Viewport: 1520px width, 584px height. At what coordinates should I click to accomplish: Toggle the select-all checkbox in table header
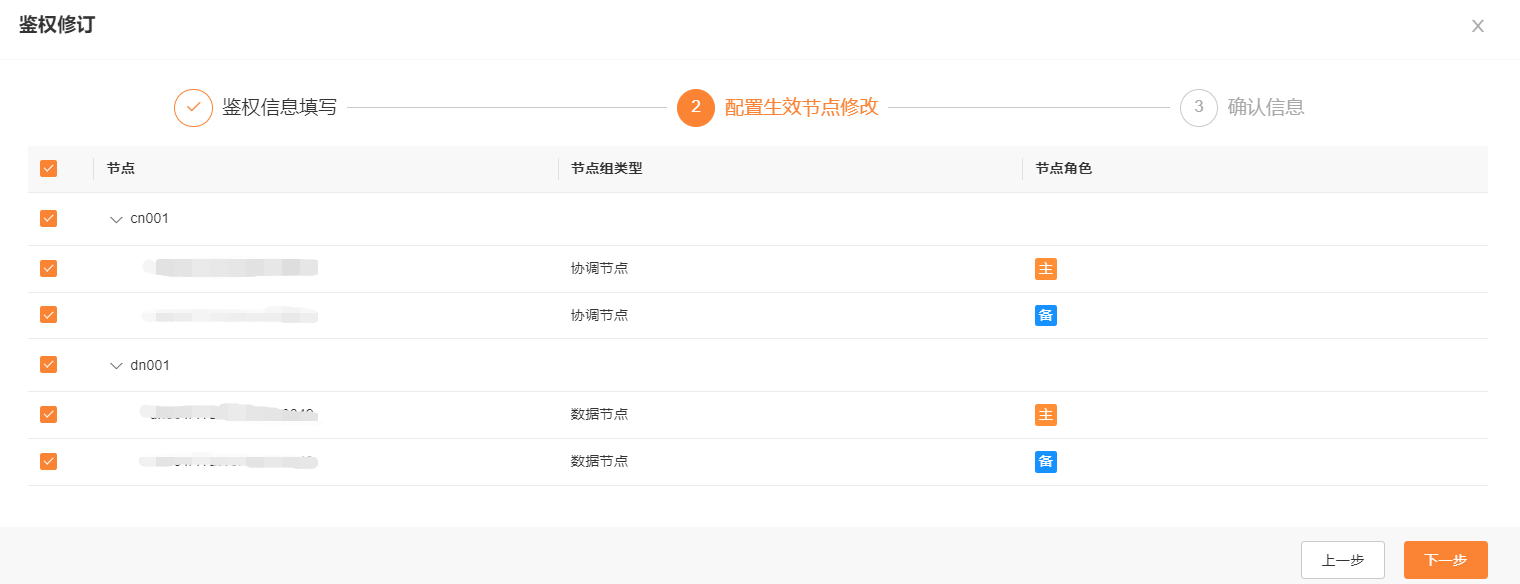(48, 168)
